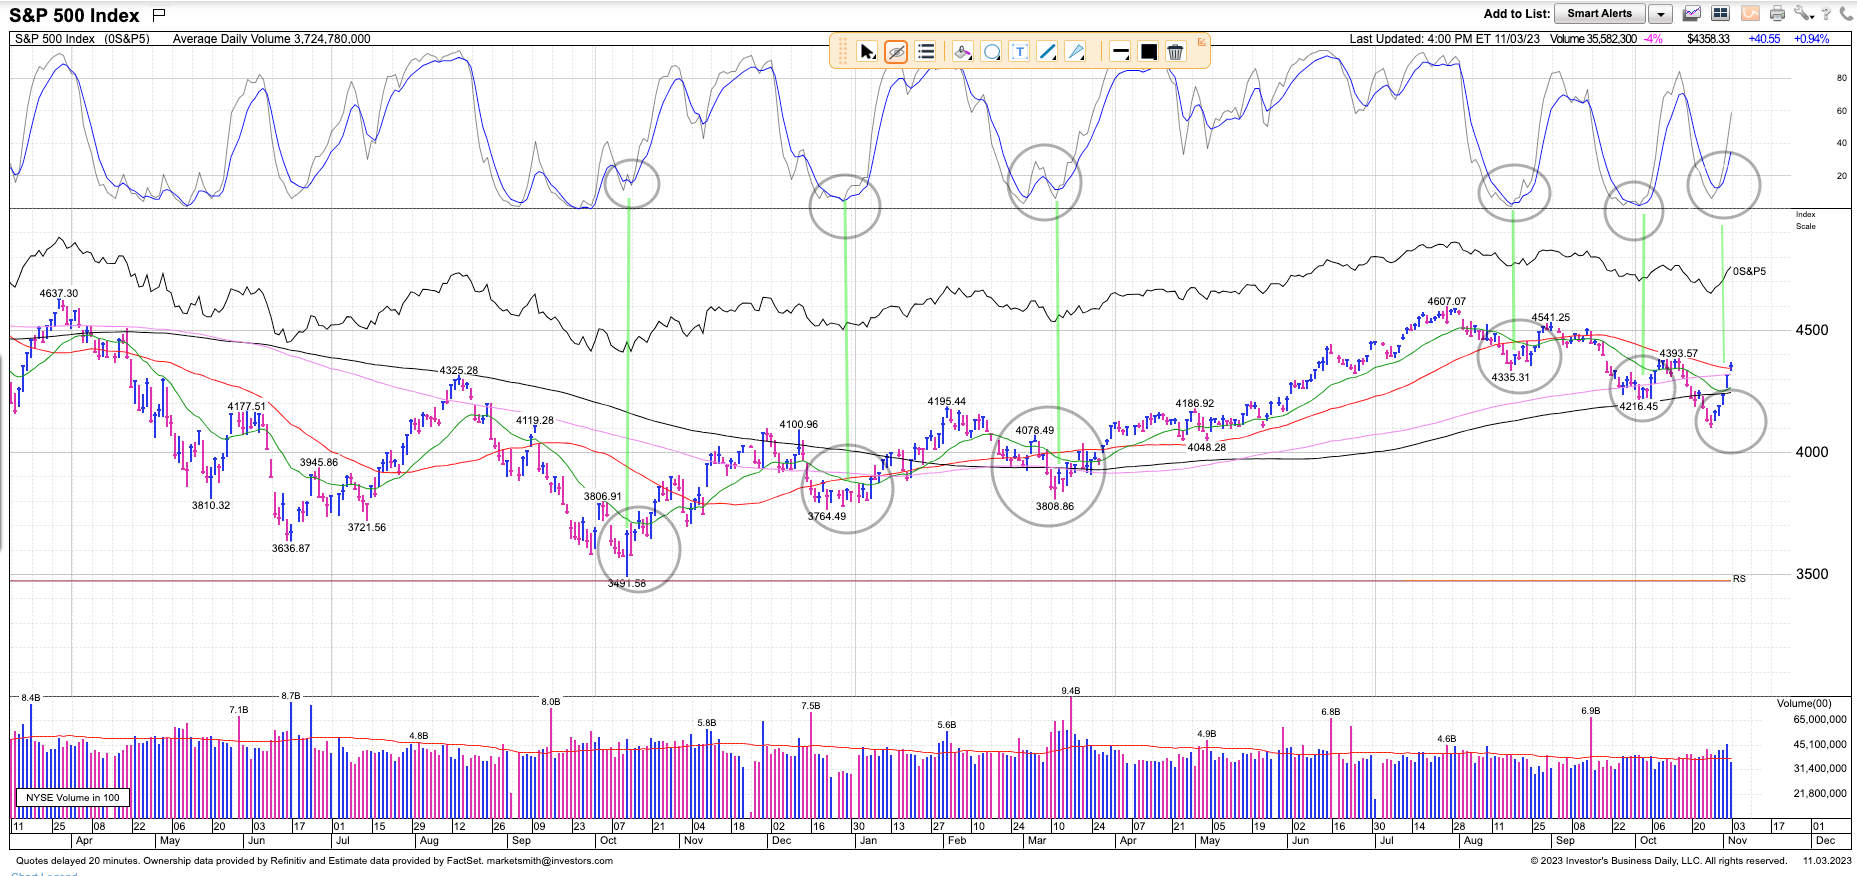Click the trash can delete drawings icon
Image resolution: width=1857 pixels, height=876 pixels.
pyautogui.click(x=1176, y=51)
